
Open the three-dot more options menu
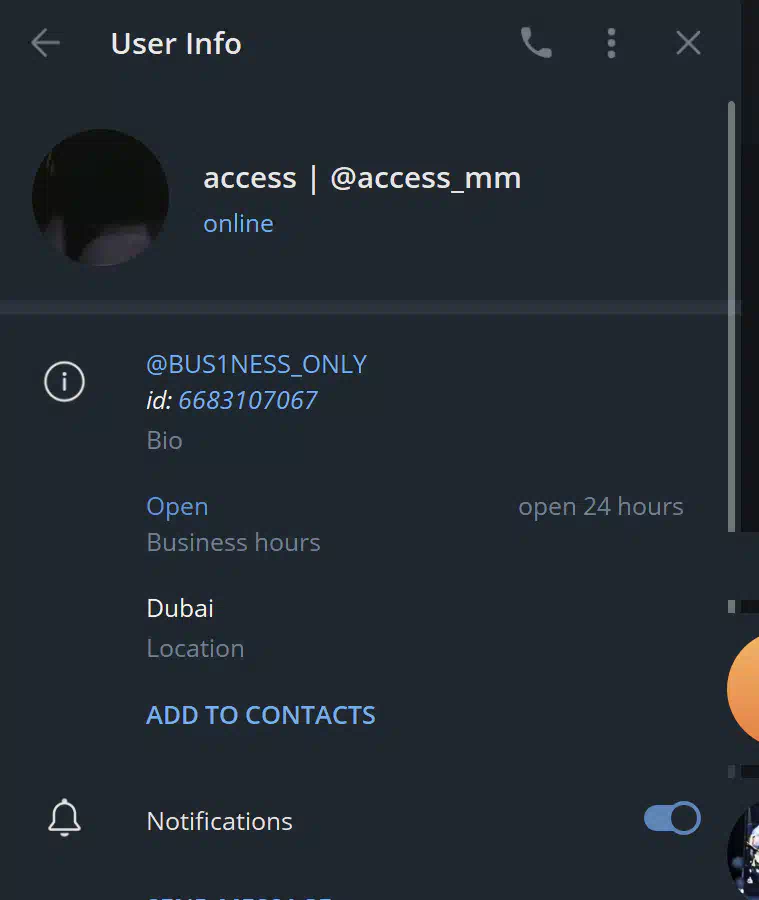point(611,43)
